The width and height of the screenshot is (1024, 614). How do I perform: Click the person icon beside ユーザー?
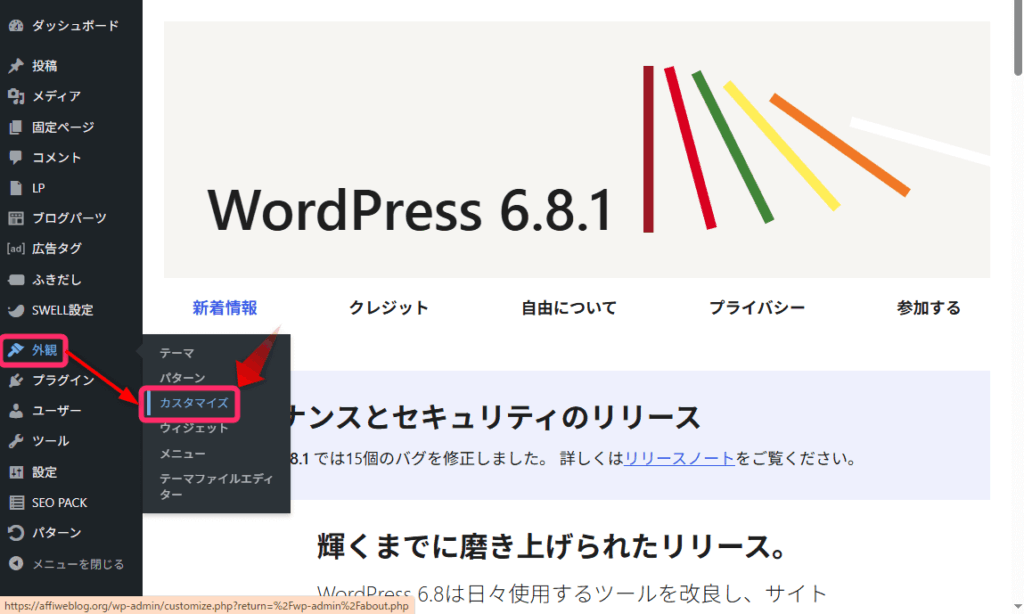[x=16, y=411]
